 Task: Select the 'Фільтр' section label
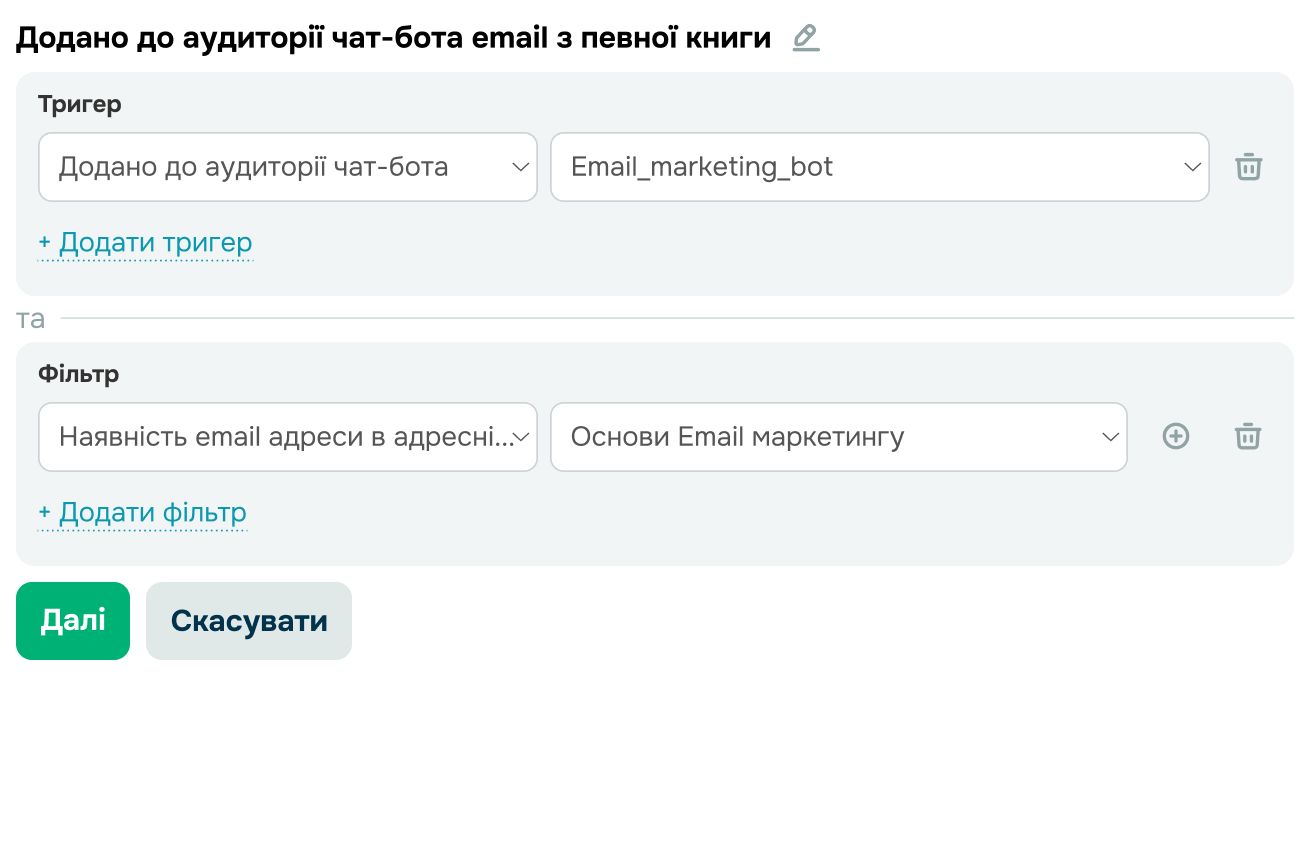[79, 374]
